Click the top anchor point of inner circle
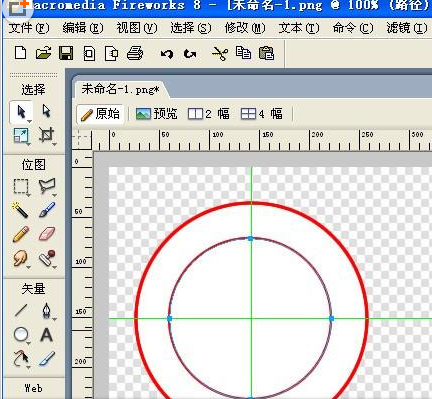Image resolution: width=432 pixels, height=399 pixels. click(251, 238)
